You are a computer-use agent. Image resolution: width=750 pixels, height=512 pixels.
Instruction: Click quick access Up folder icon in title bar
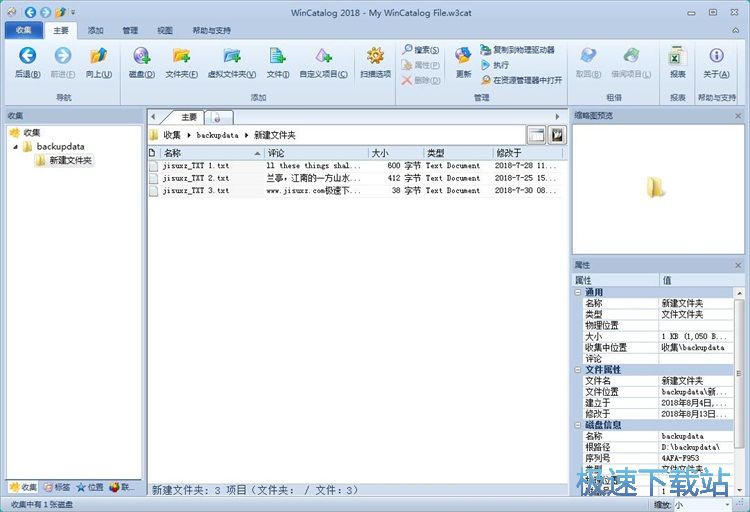tap(61, 12)
